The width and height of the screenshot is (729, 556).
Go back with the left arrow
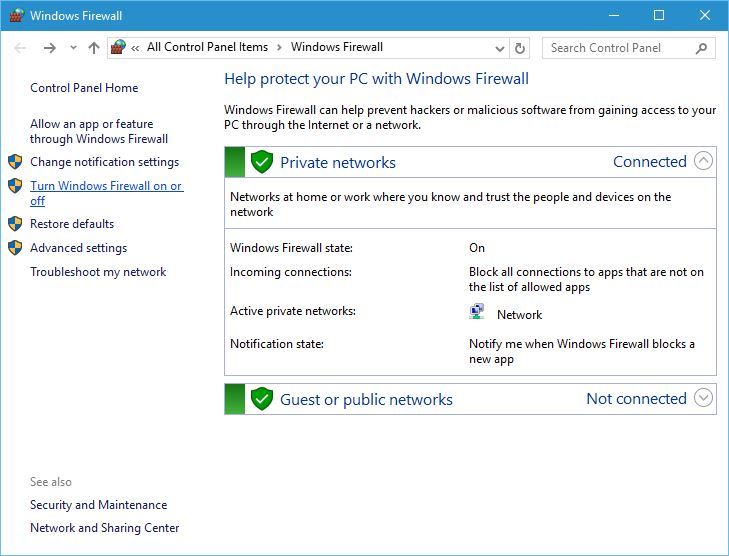click(x=20, y=47)
